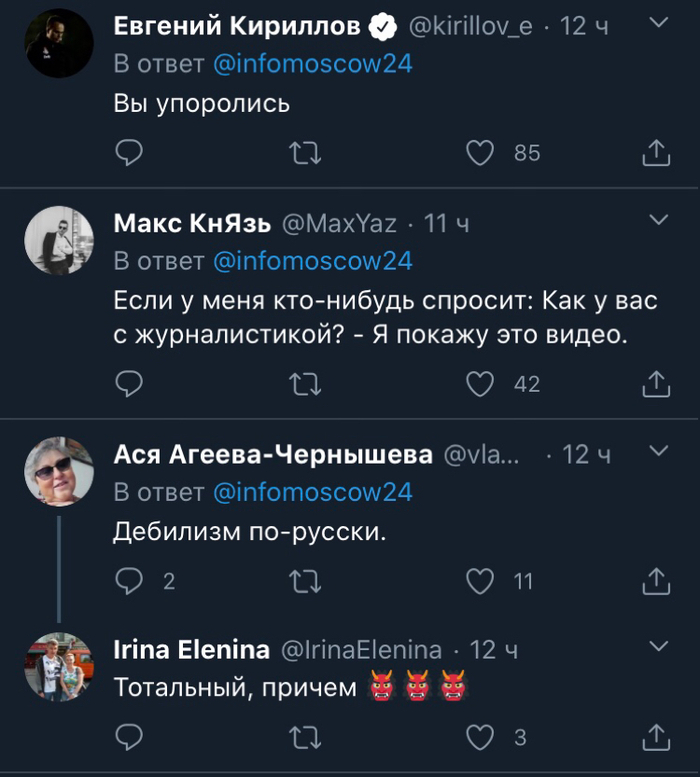The width and height of the screenshot is (700, 777).
Task: Open Ася Агеева-Чернышева's profile picture
Action: pos(59,471)
